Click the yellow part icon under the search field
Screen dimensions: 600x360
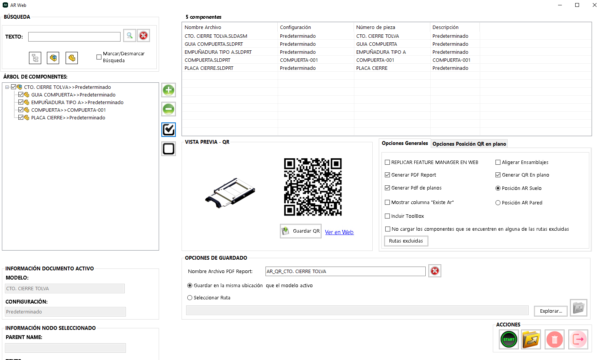(72, 58)
